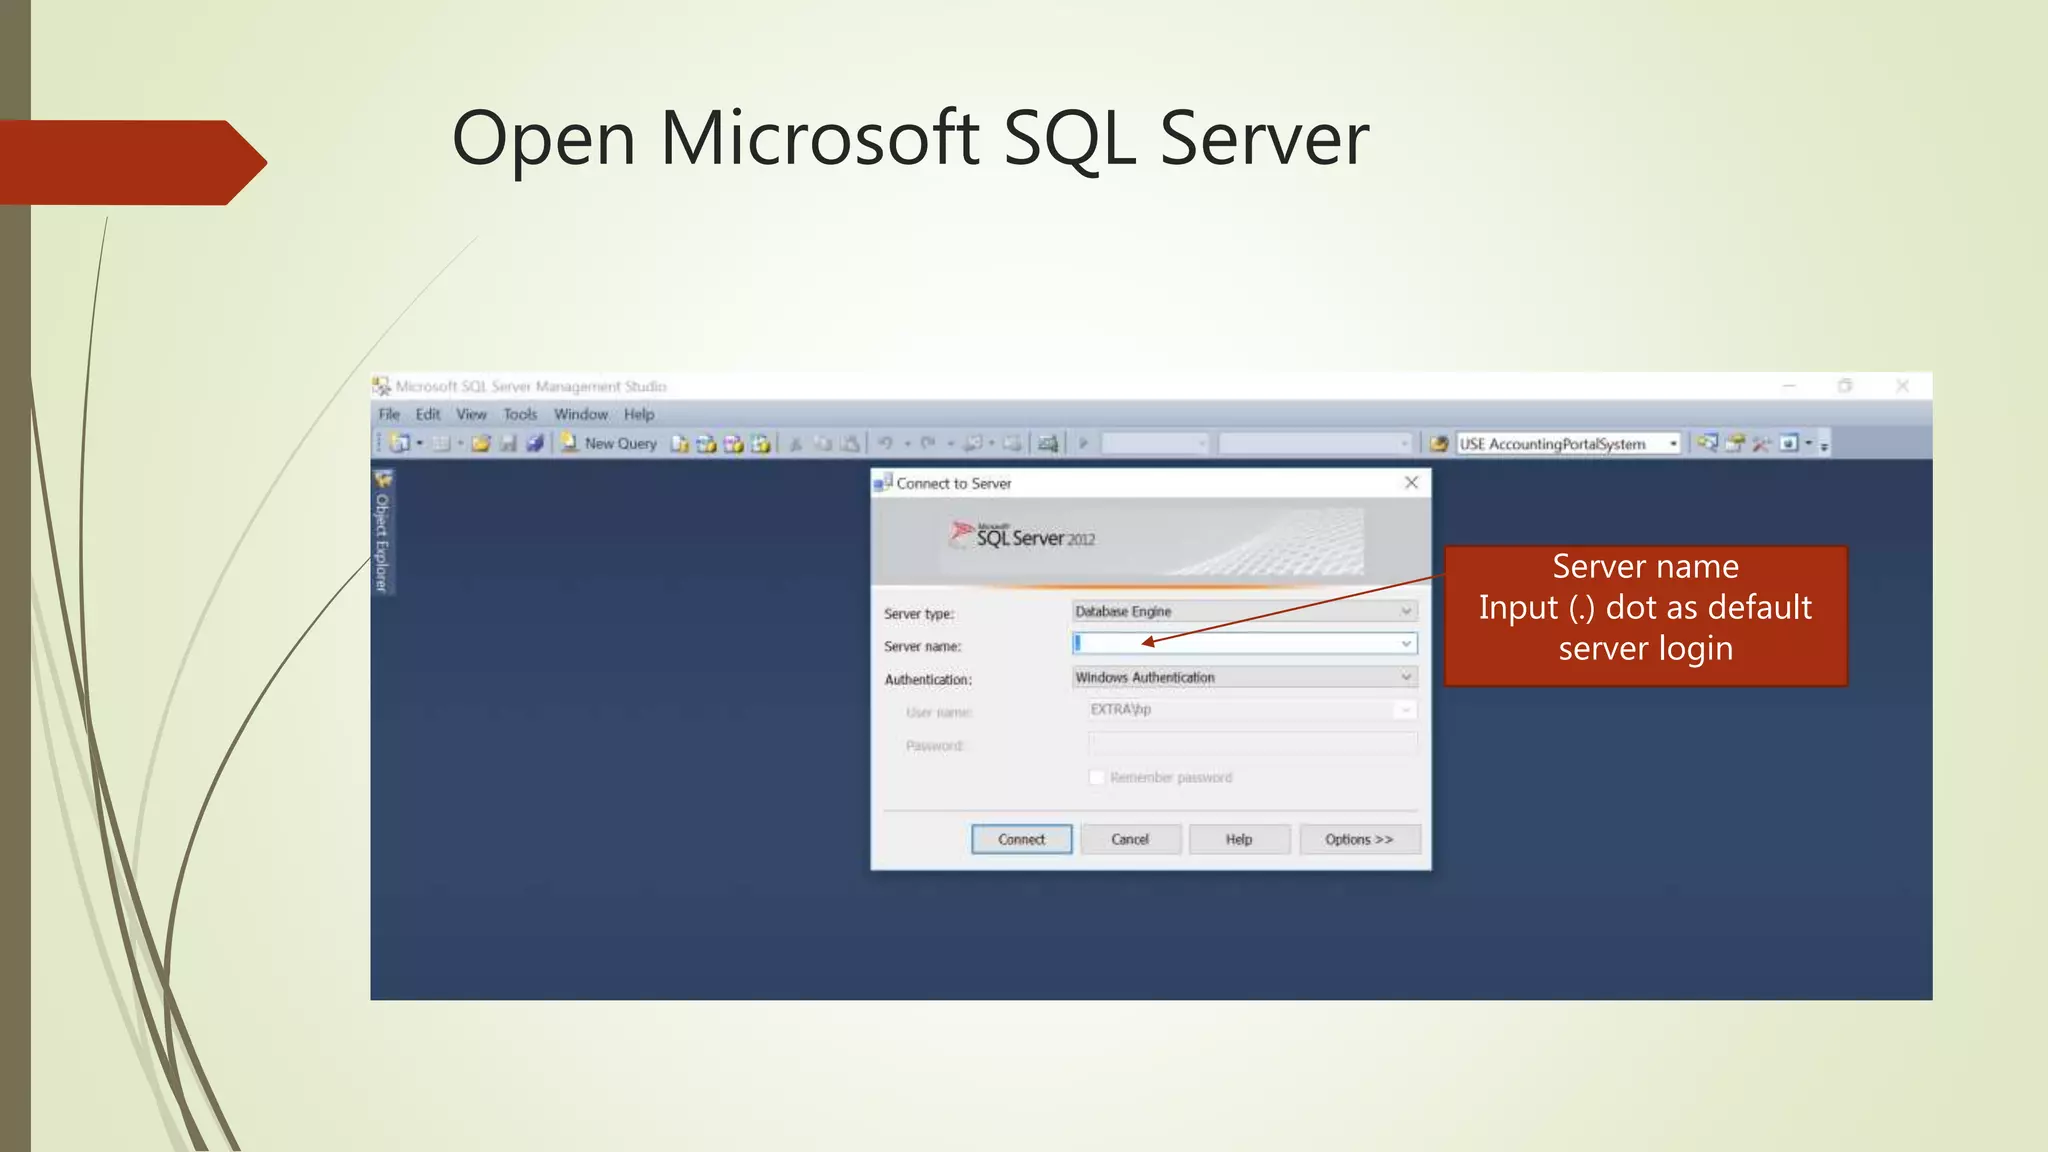Click the Connect button
Image resolution: width=2048 pixels, height=1152 pixels.
coord(1021,839)
